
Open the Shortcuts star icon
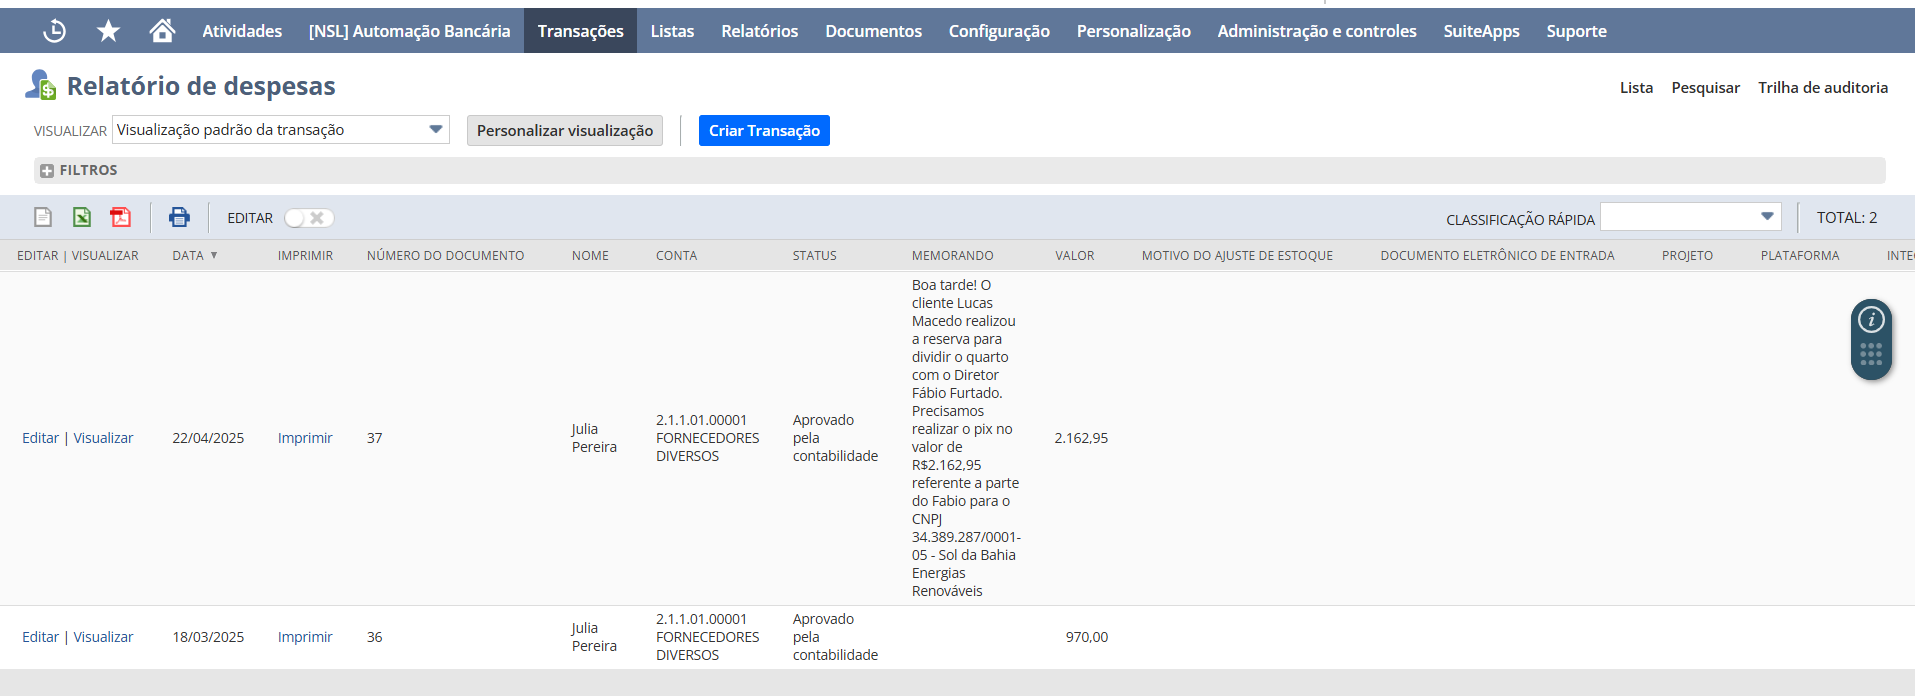click(108, 31)
